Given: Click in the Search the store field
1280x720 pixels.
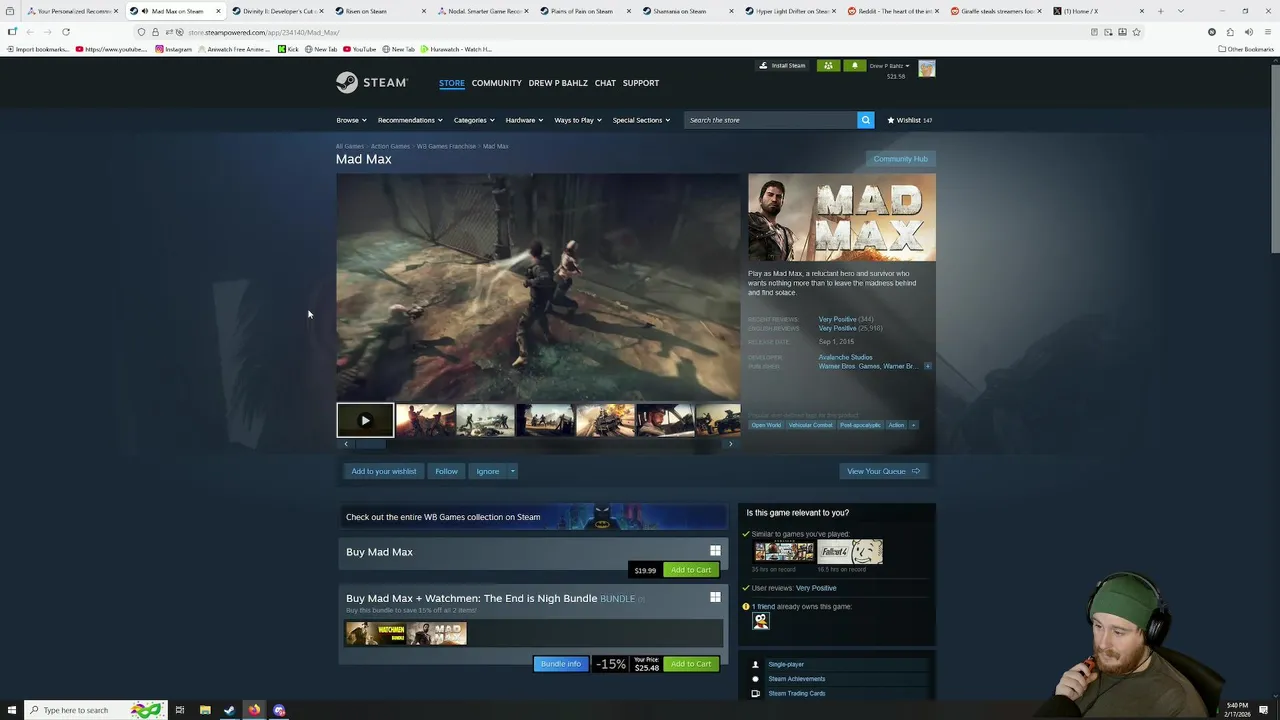Looking at the screenshot, I should point(770,120).
